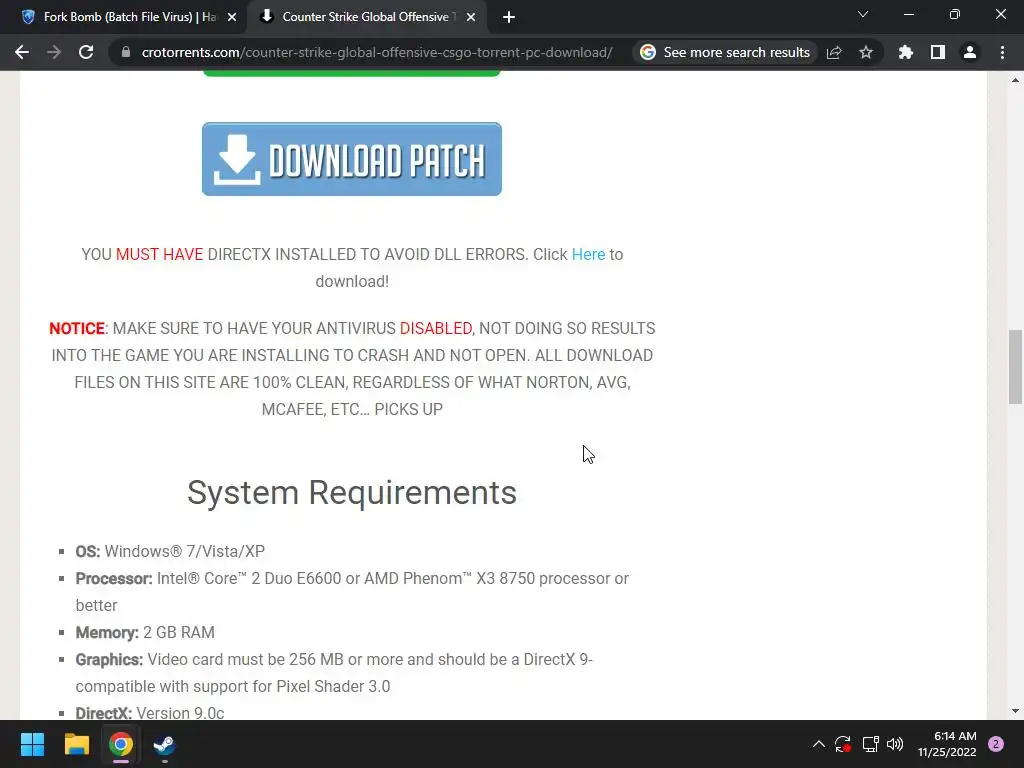This screenshot has height=768, width=1024.
Task: Show hidden system tray icons
Action: [x=818, y=744]
